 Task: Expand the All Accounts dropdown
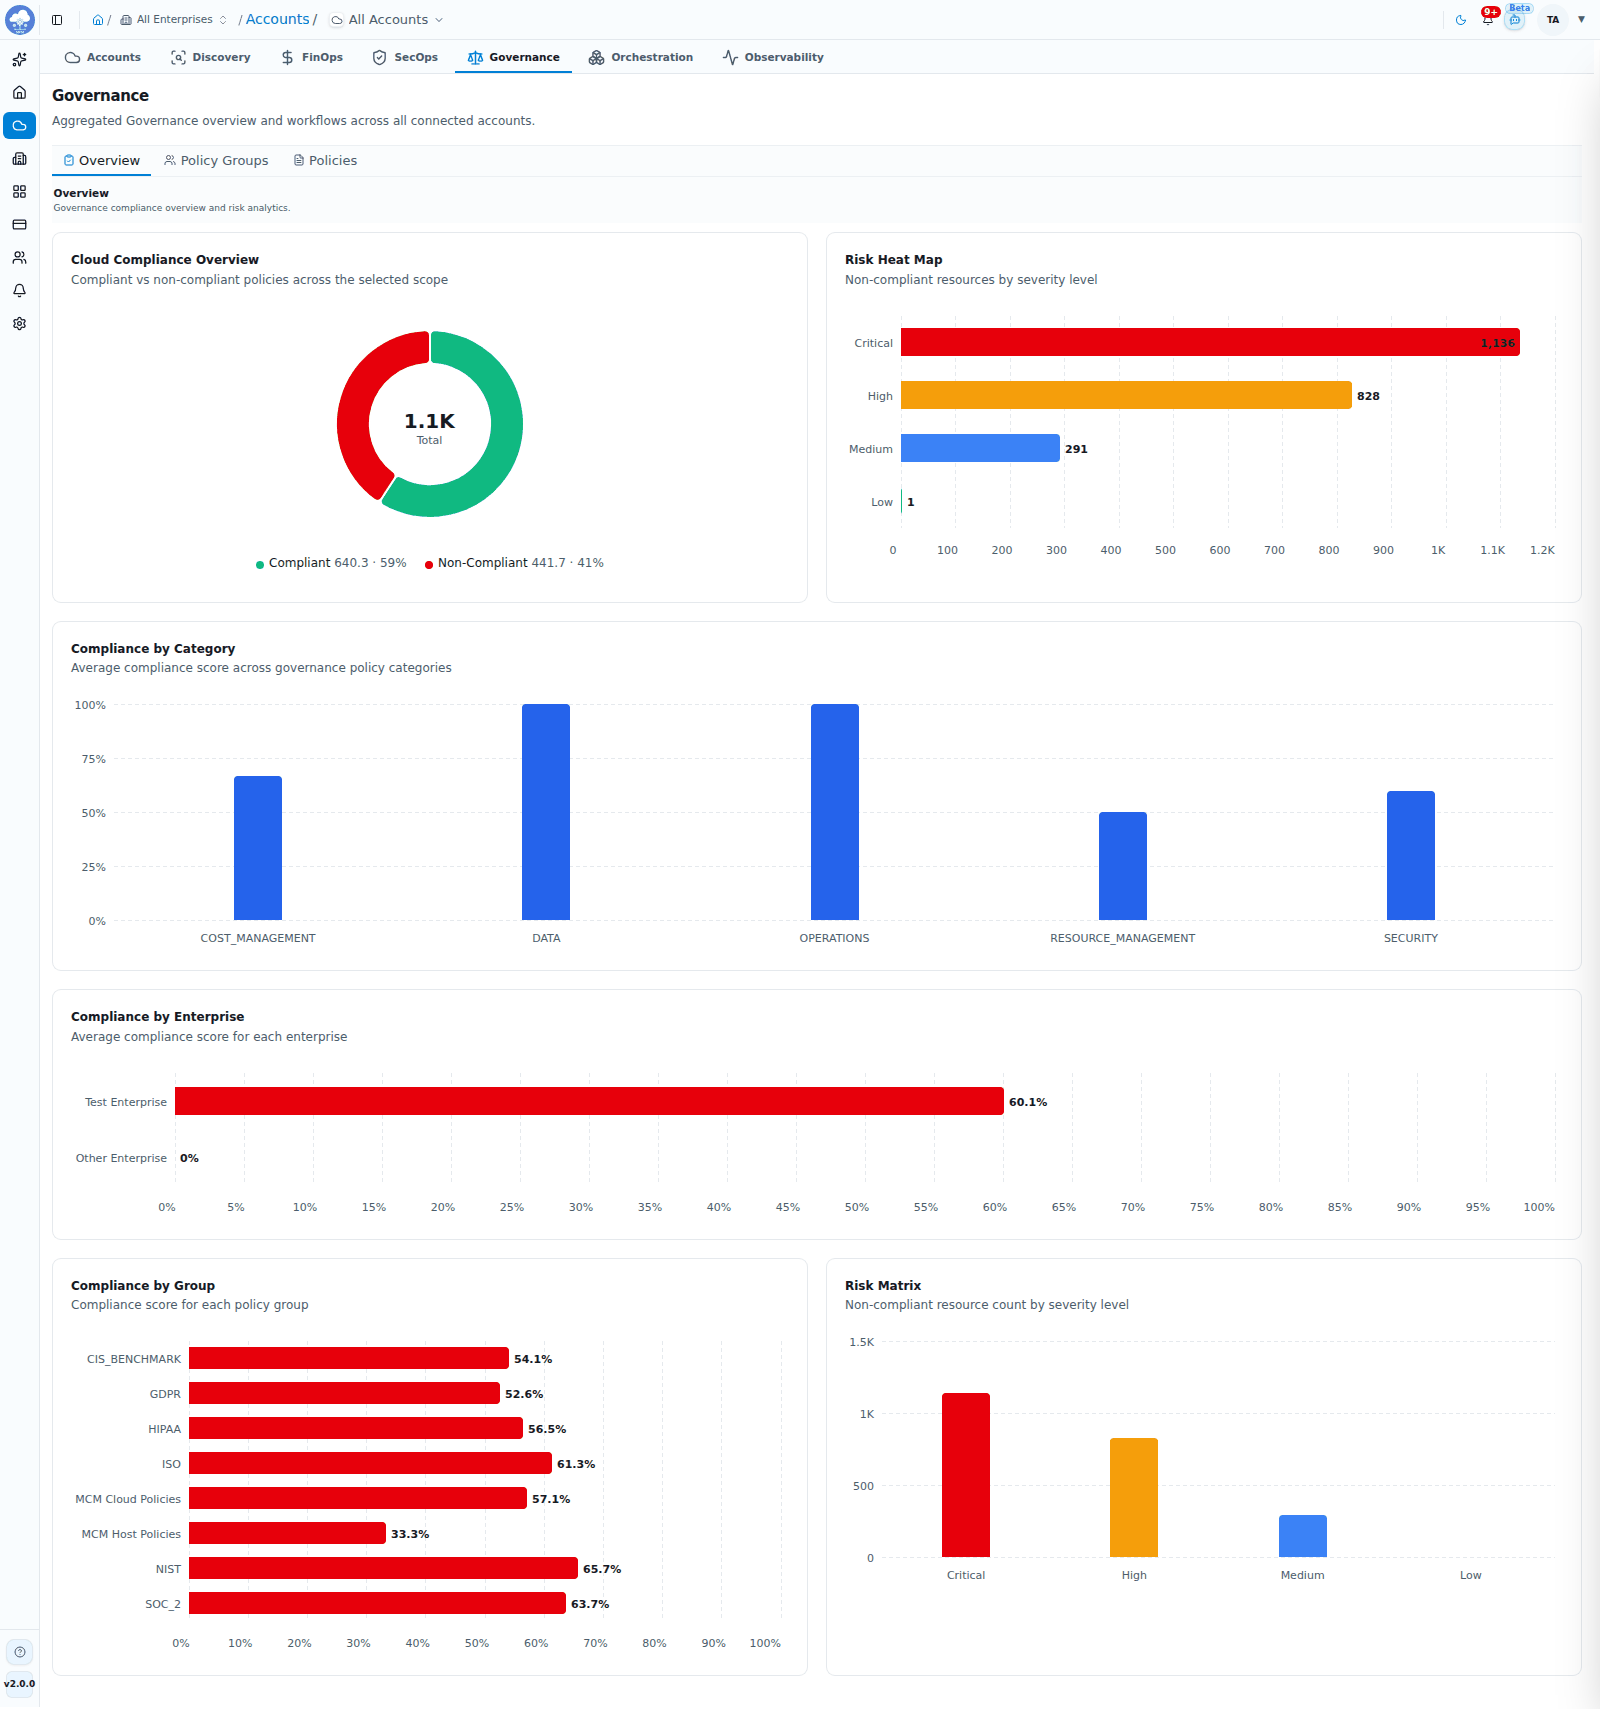[x=387, y=20]
